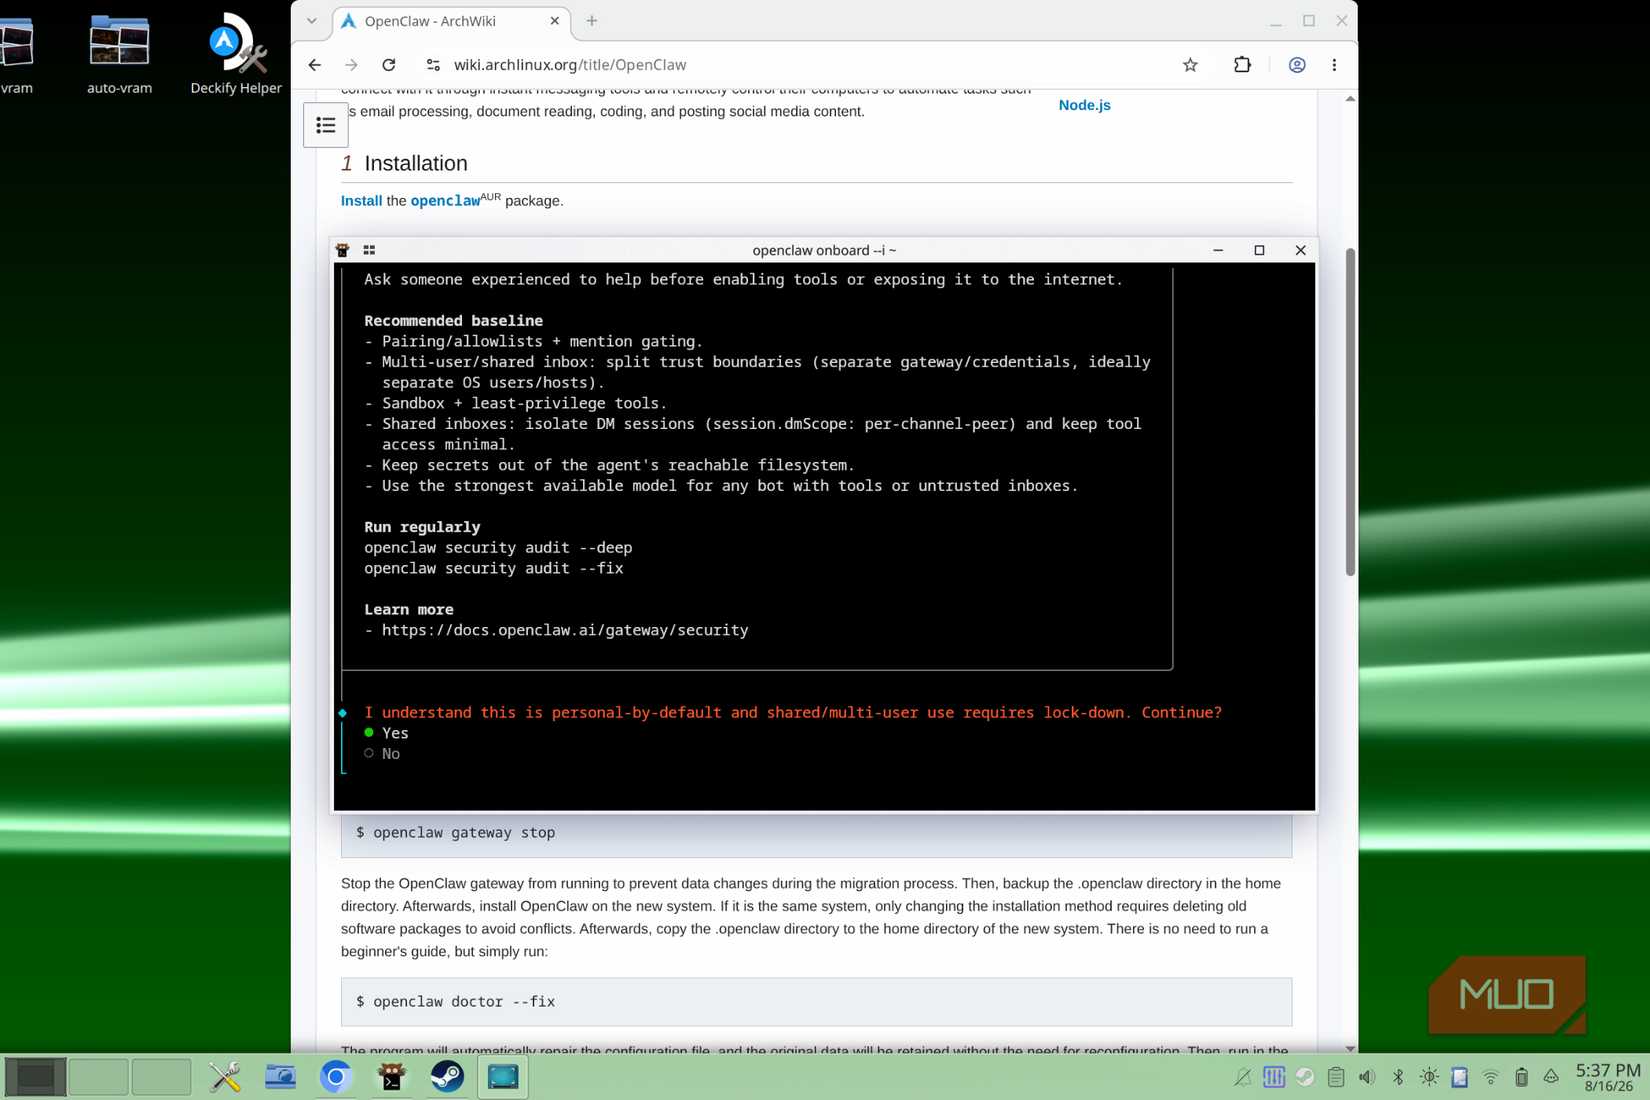Open the openclaw AUR package link
This screenshot has height=1100, width=1650.
tap(445, 201)
